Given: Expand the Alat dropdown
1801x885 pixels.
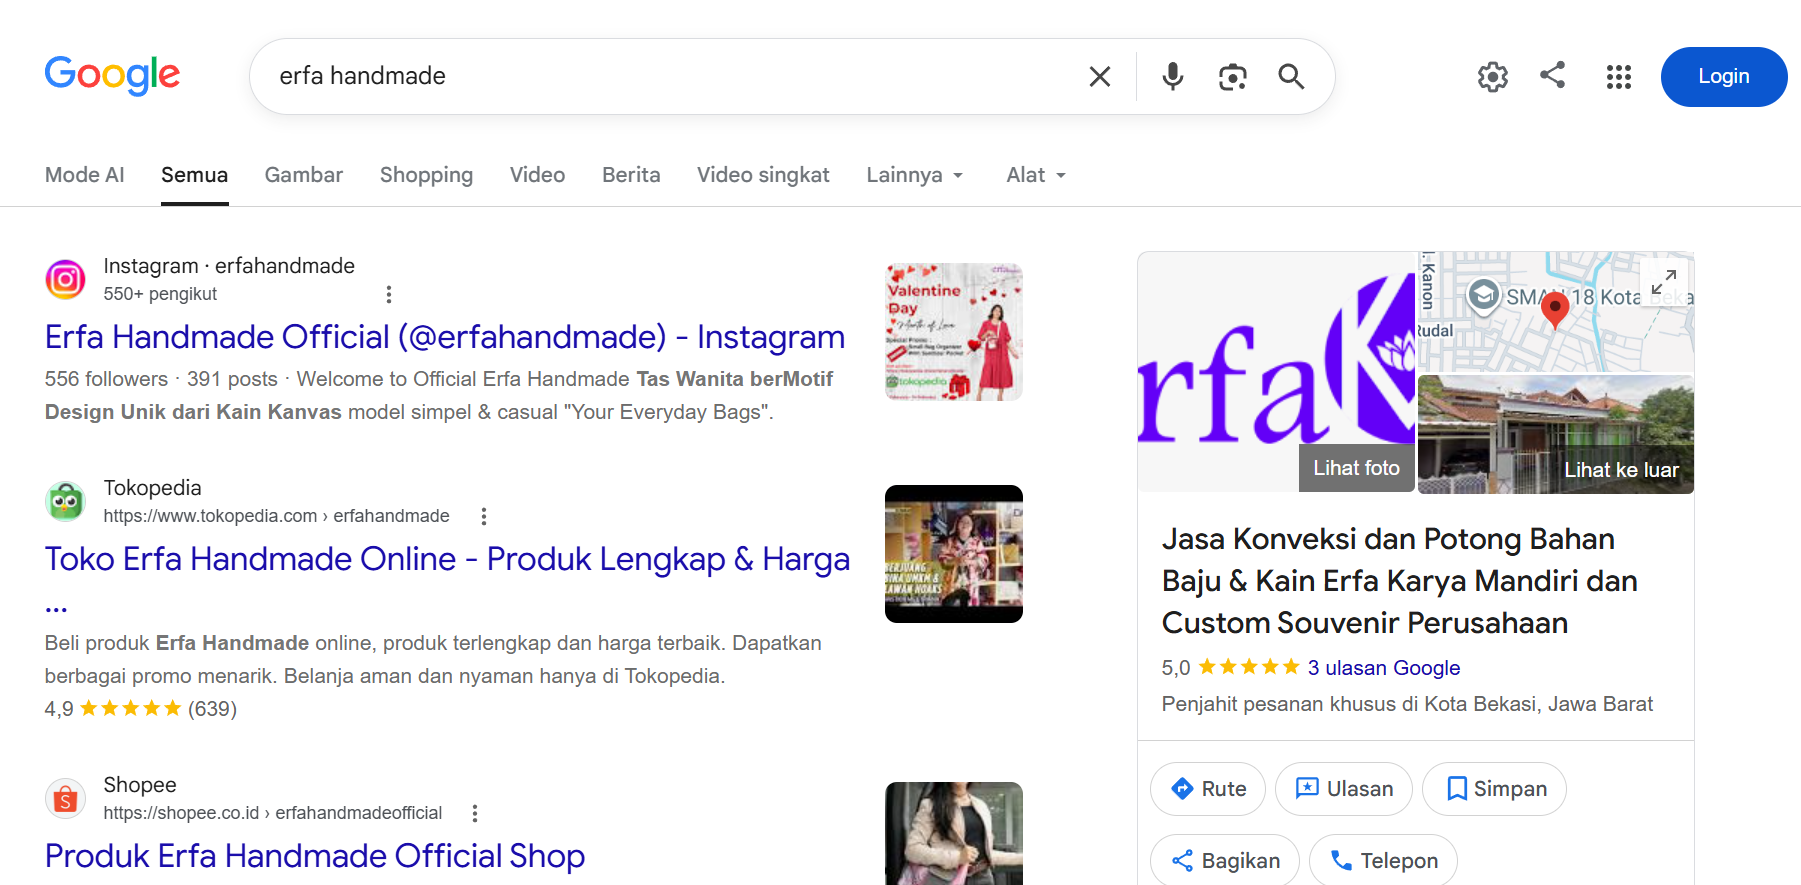Looking at the screenshot, I should pyautogui.click(x=1036, y=175).
